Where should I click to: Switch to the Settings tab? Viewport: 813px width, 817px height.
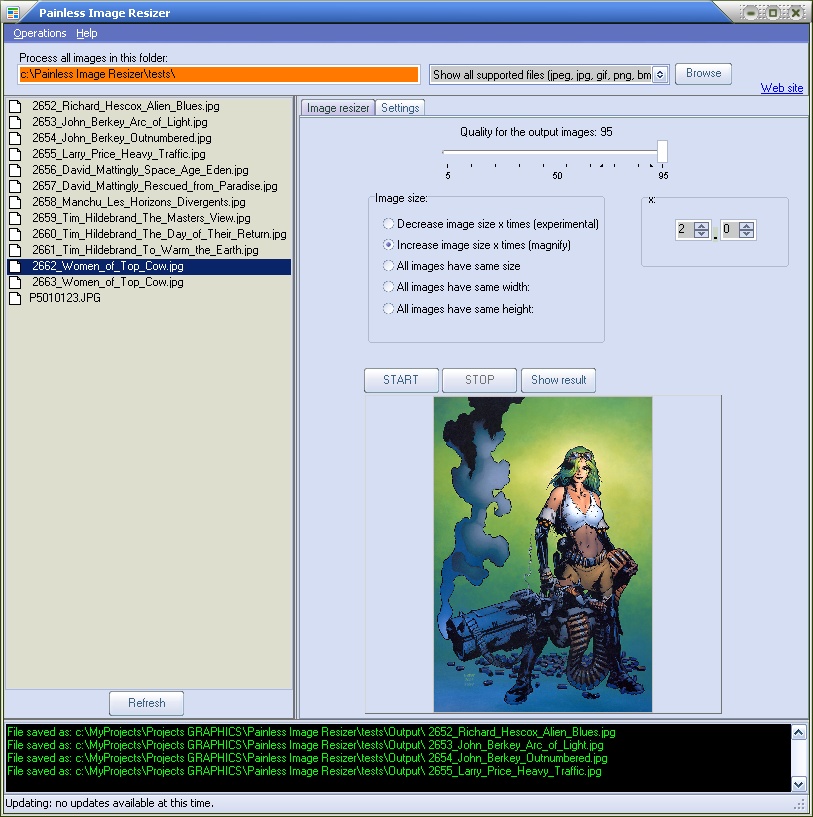pyautogui.click(x=400, y=108)
